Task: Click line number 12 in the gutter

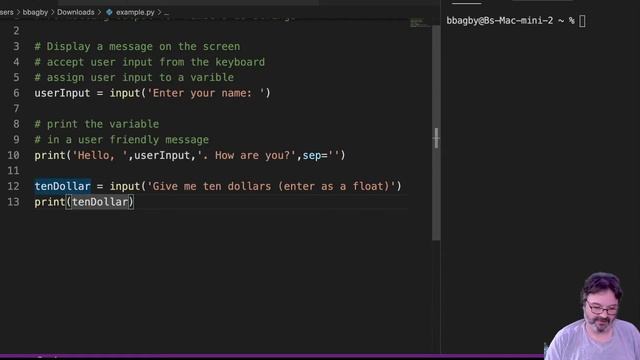Action: tap(13, 186)
